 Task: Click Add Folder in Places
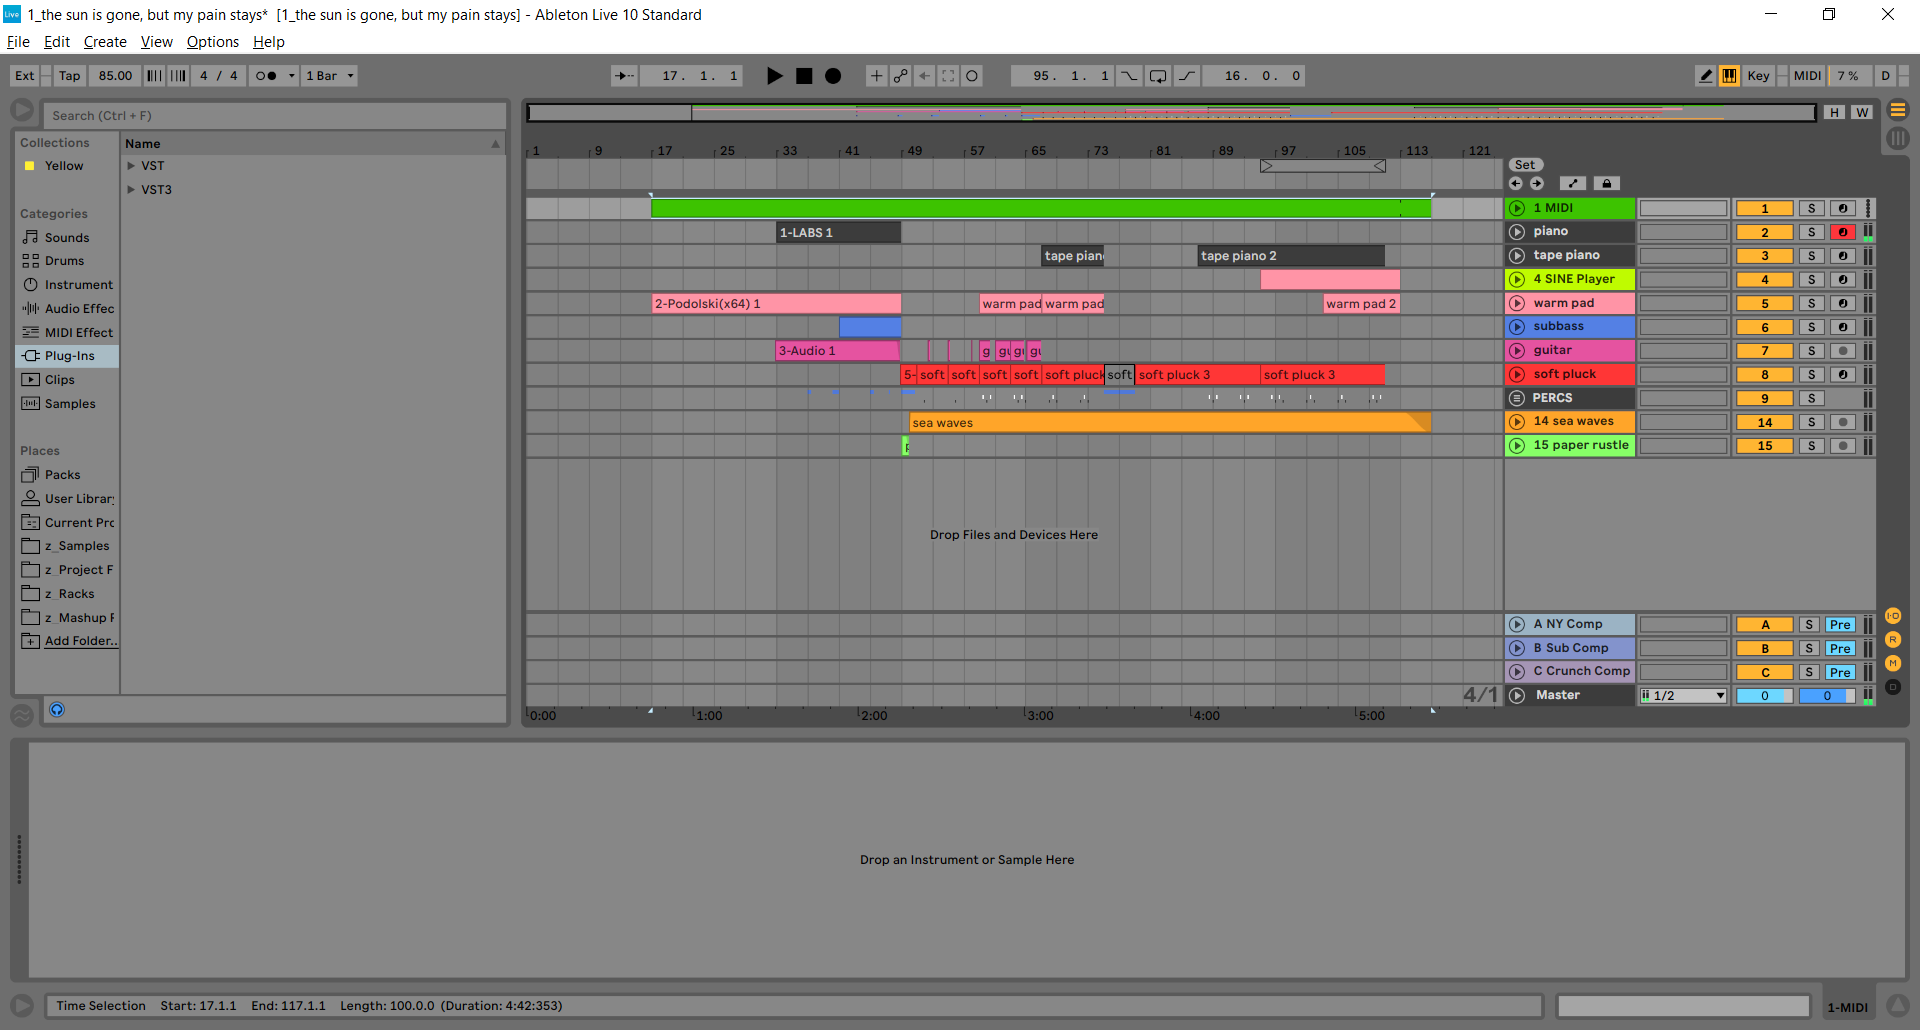click(81, 642)
